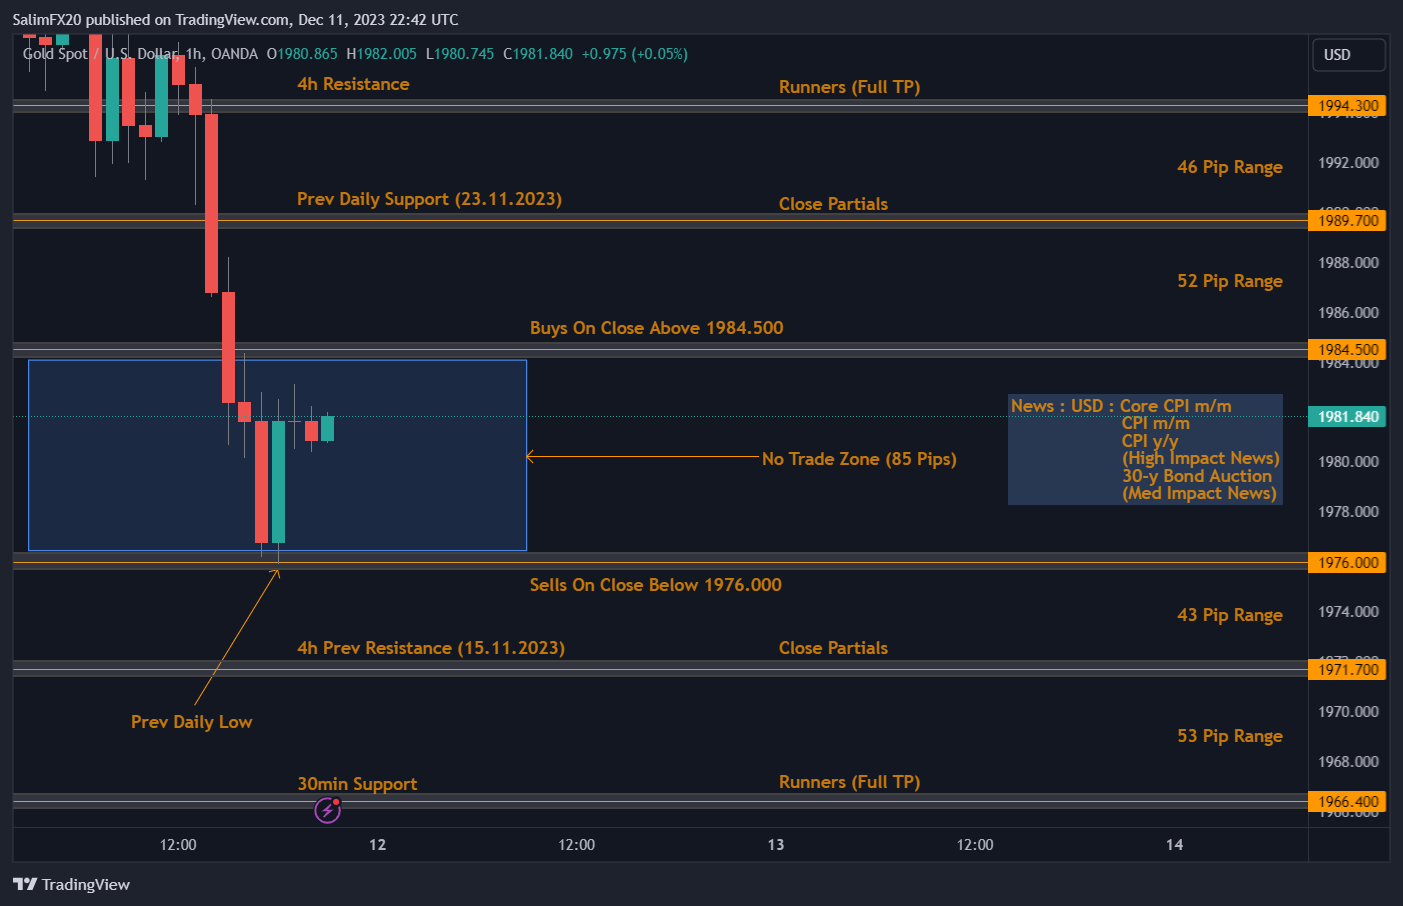
Task: Click the 'Prev Daily Low' annotation
Action: click(191, 722)
